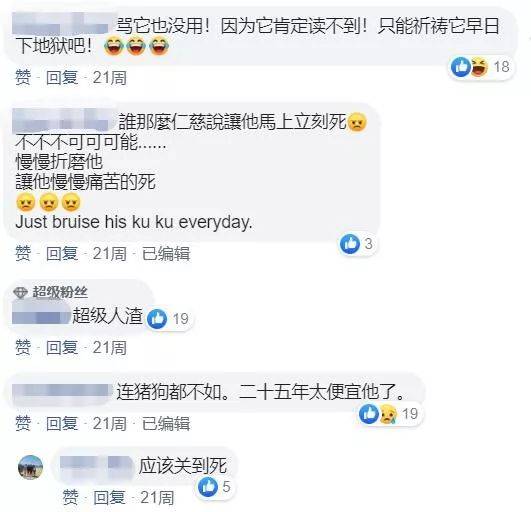Click the 21周 timestamp on first comment
The image size is (531, 512).
[110, 78]
